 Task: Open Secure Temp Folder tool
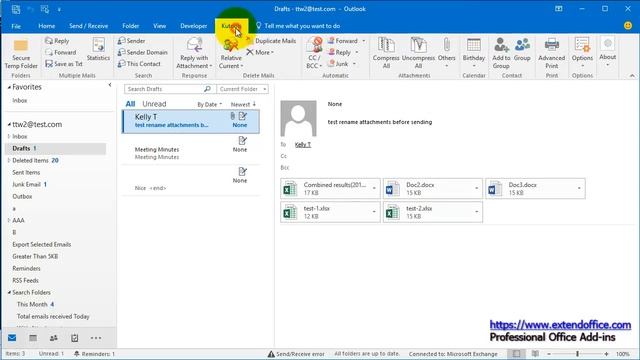[x=21, y=53]
